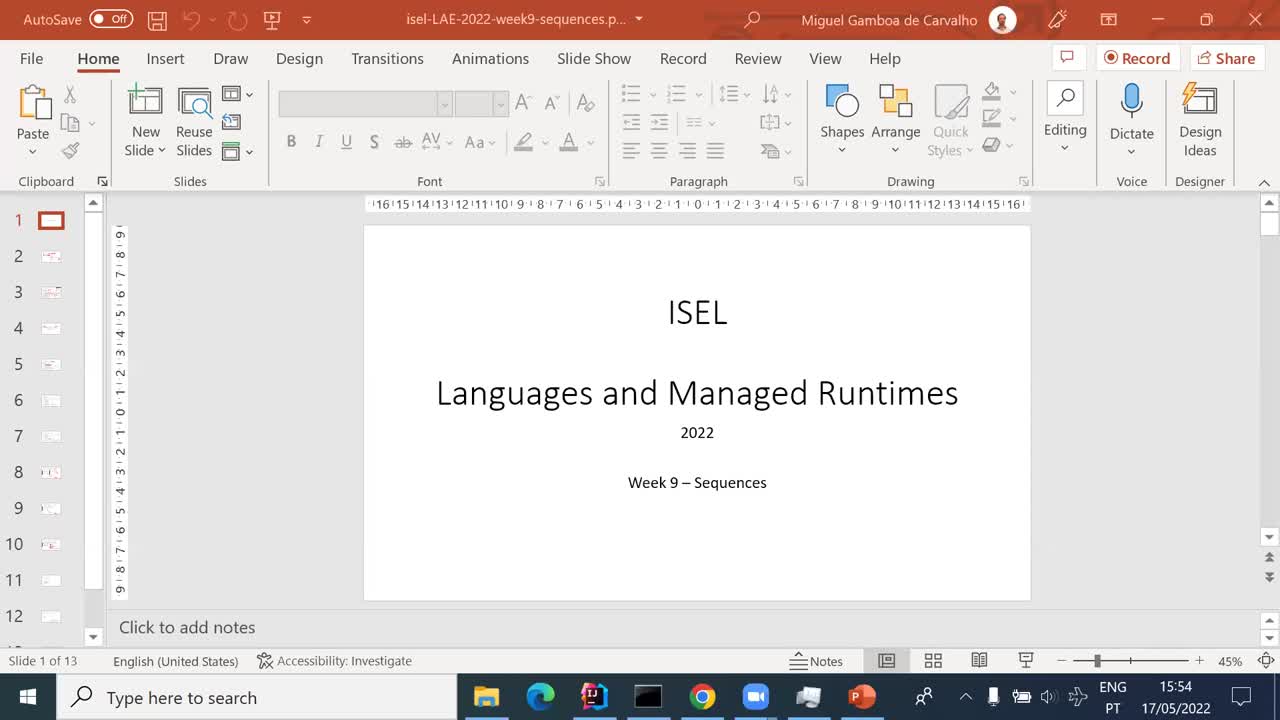This screenshot has height=720, width=1280.
Task: Toggle the Notes pane visibility
Action: (x=818, y=660)
